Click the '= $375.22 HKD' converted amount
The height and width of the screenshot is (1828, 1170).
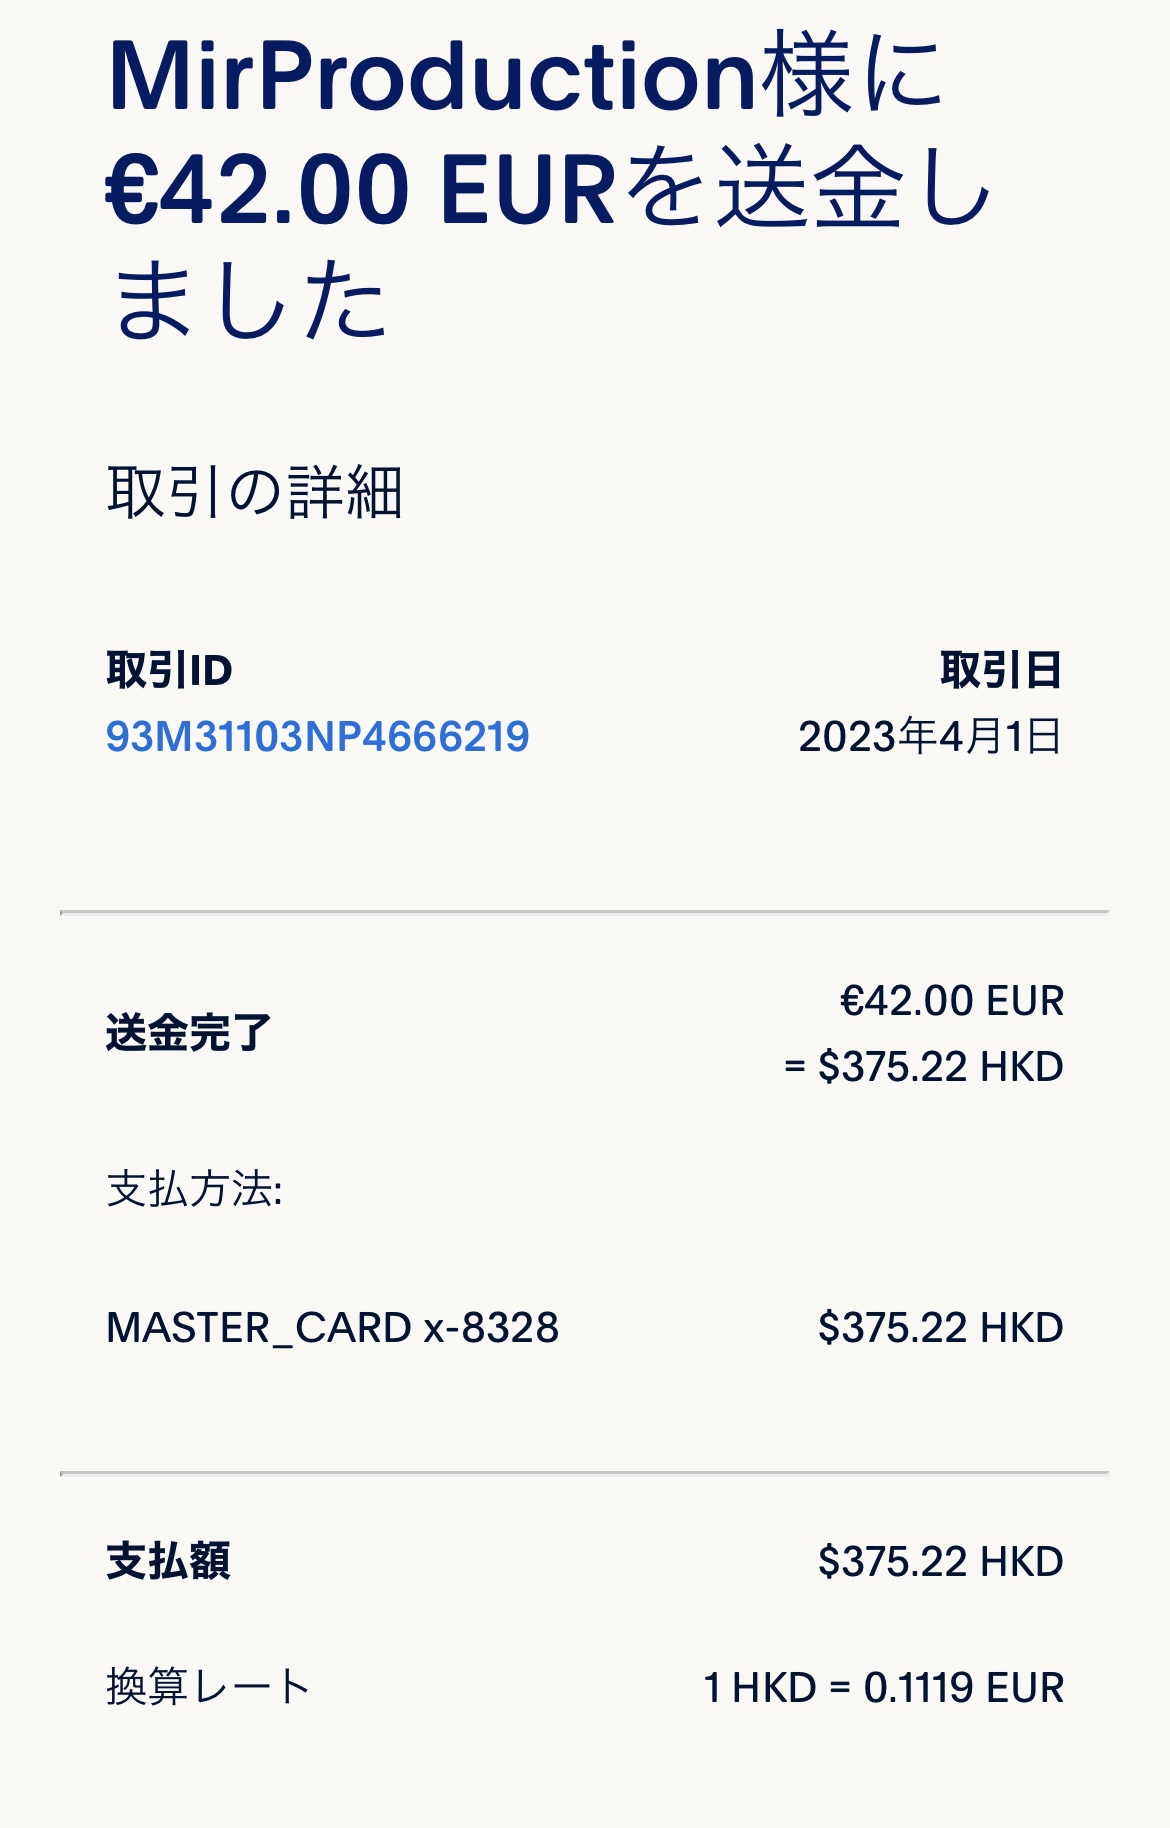[x=923, y=1067]
